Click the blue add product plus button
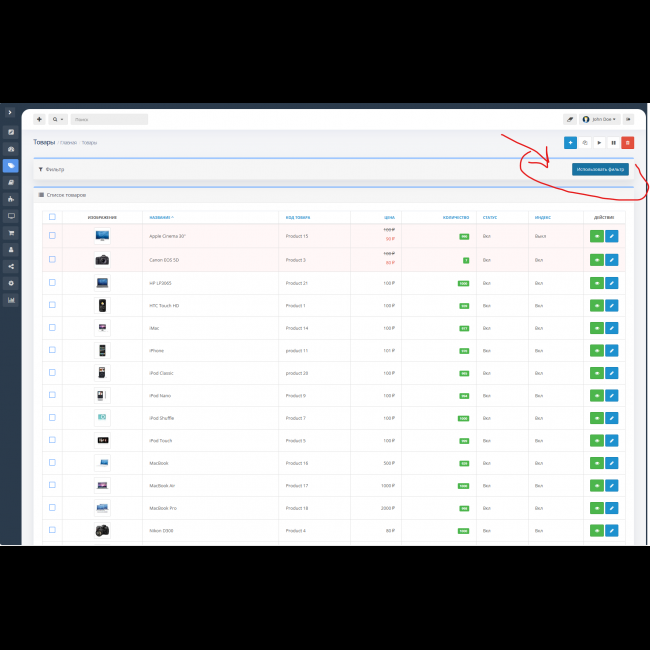This screenshot has height=650, width=650. (x=570, y=143)
